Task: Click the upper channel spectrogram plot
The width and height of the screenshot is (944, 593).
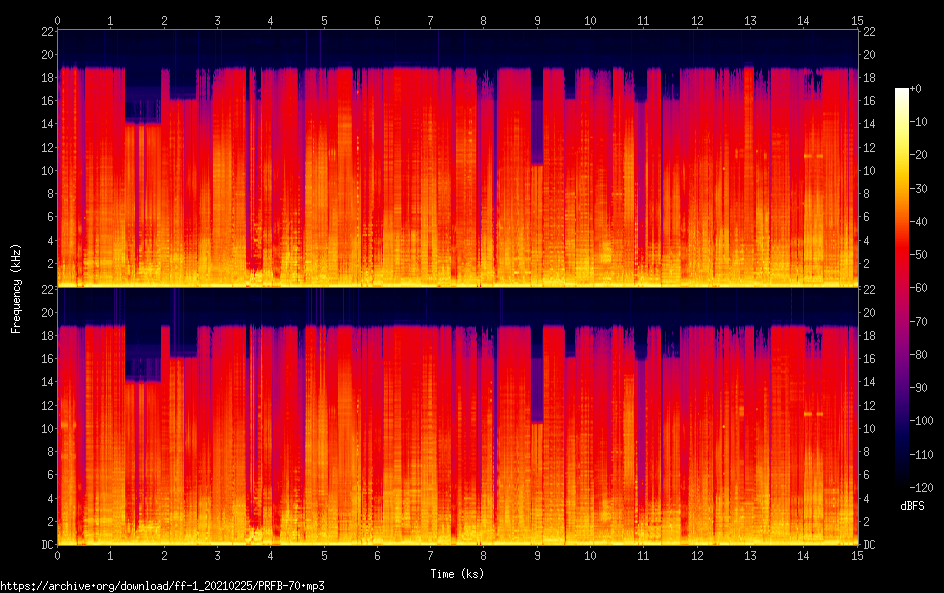Action: click(458, 158)
